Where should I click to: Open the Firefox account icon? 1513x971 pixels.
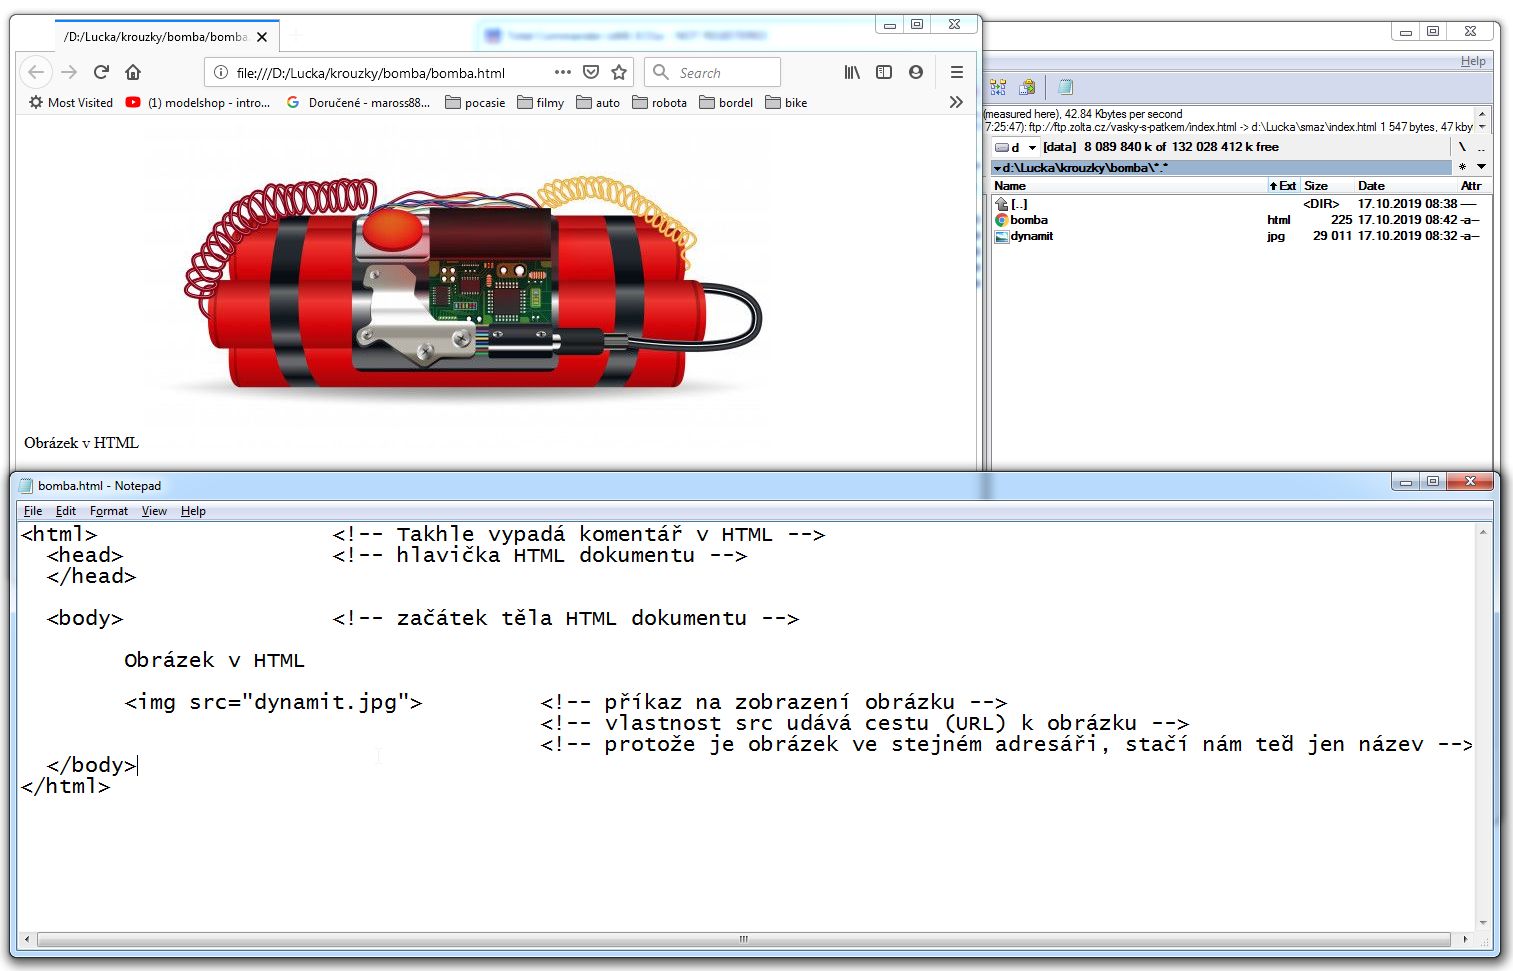(916, 72)
